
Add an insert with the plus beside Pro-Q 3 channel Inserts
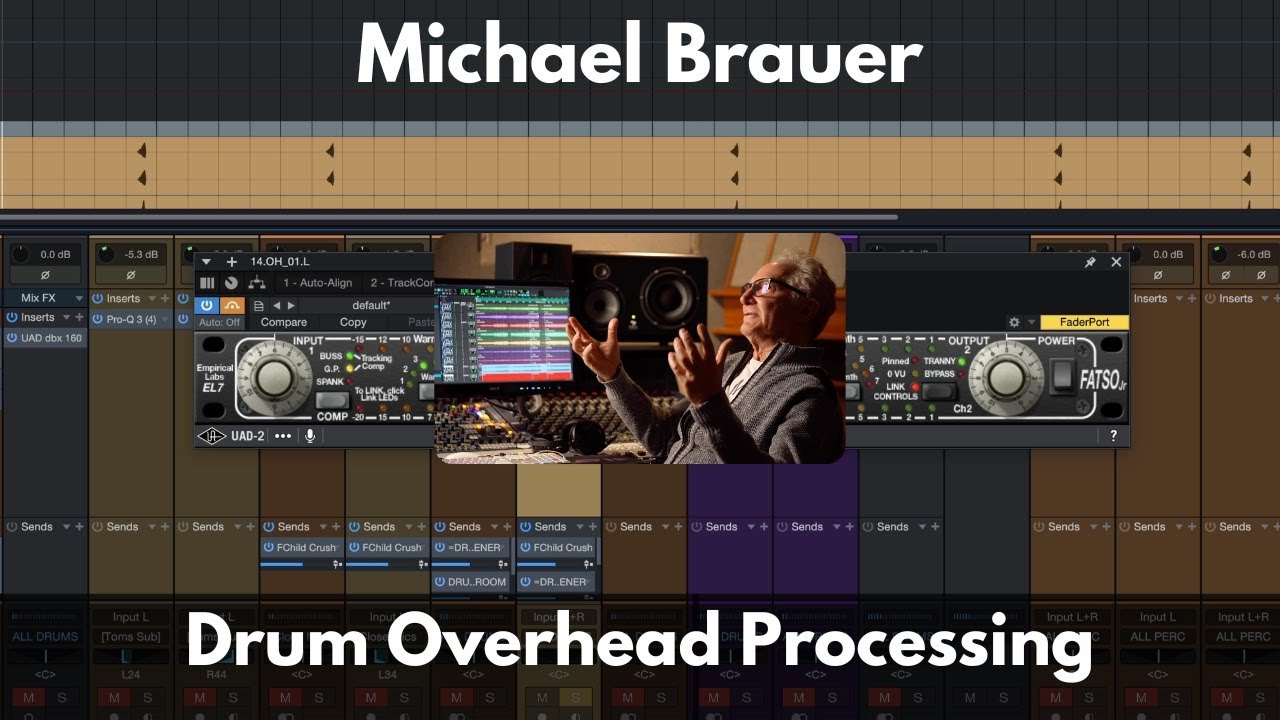[x=165, y=299]
